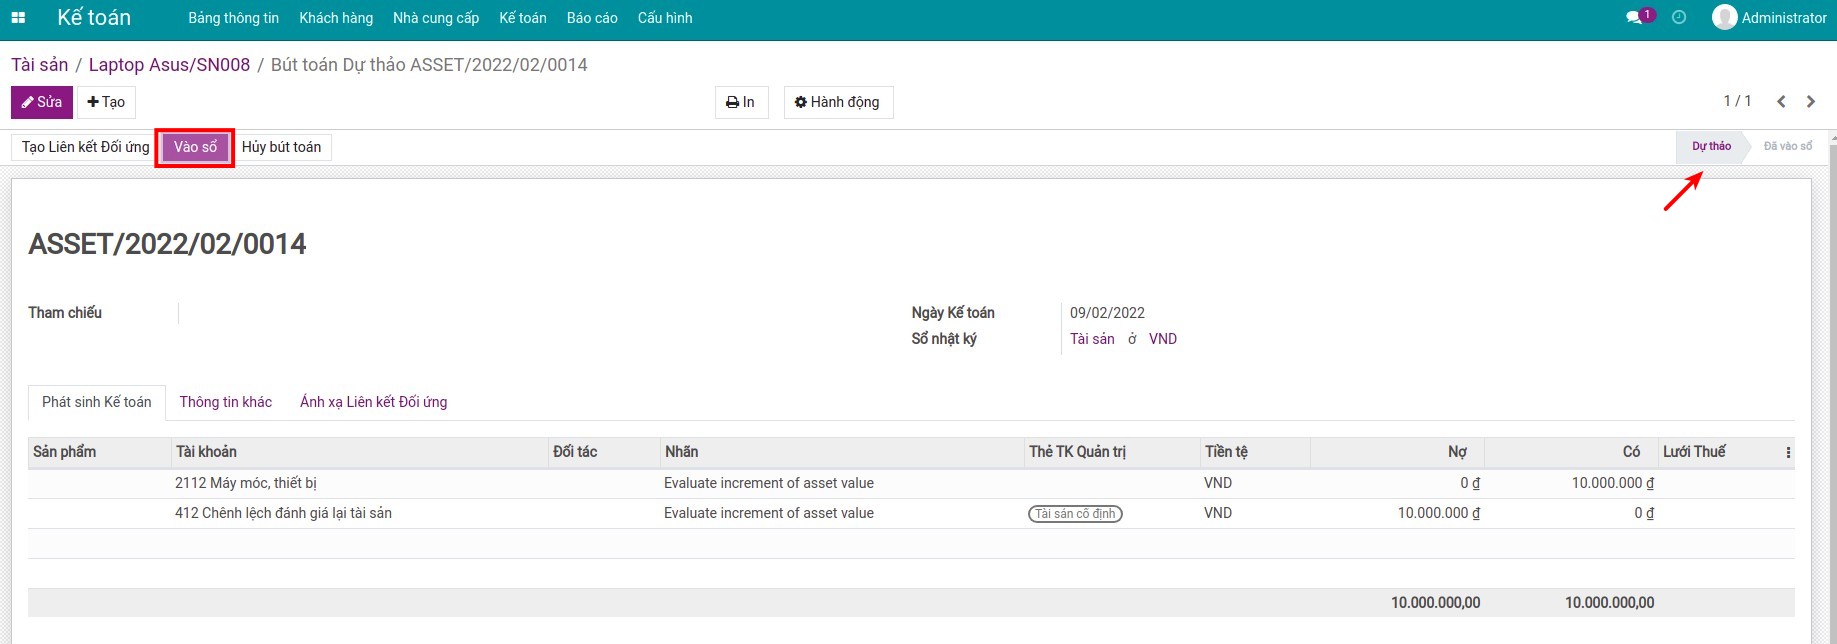Go to the next record arrow
The width and height of the screenshot is (1837, 644).
(1811, 101)
